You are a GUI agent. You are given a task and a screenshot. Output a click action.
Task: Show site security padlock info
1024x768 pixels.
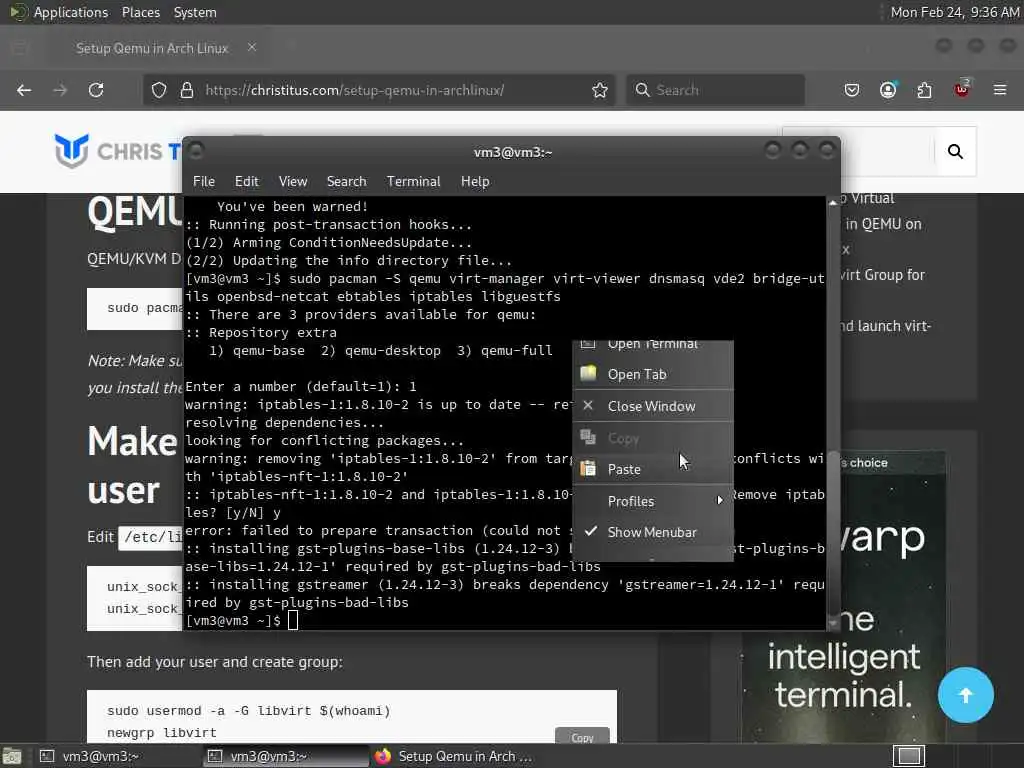187,90
